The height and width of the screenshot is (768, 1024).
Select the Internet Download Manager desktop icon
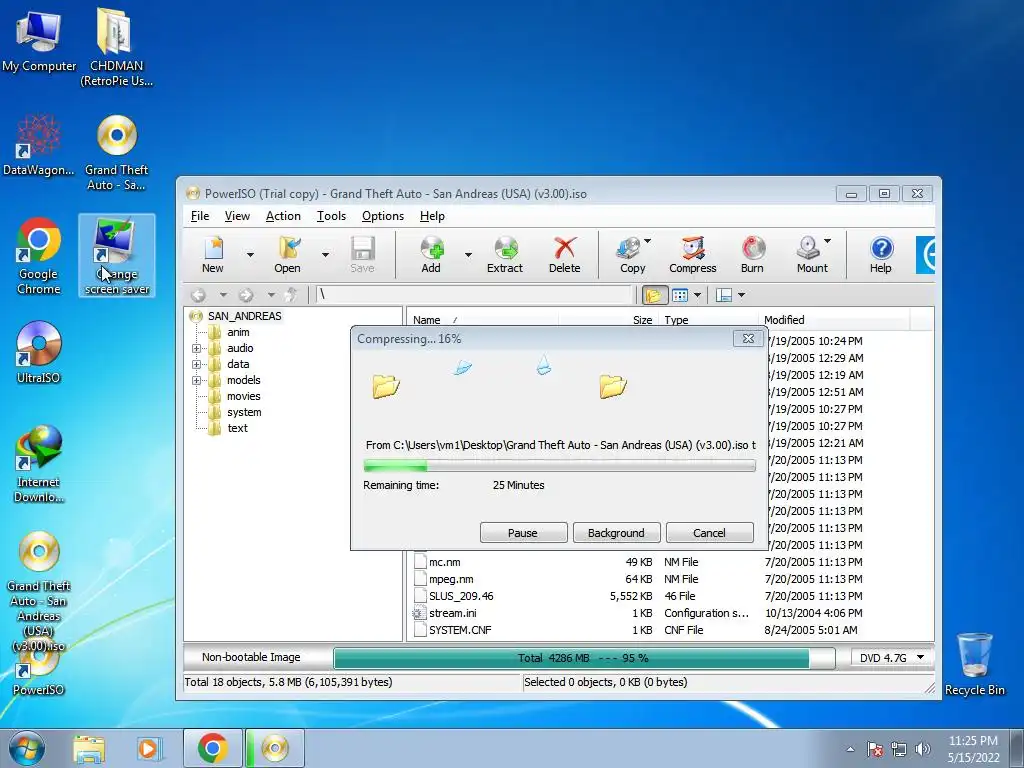(x=39, y=464)
